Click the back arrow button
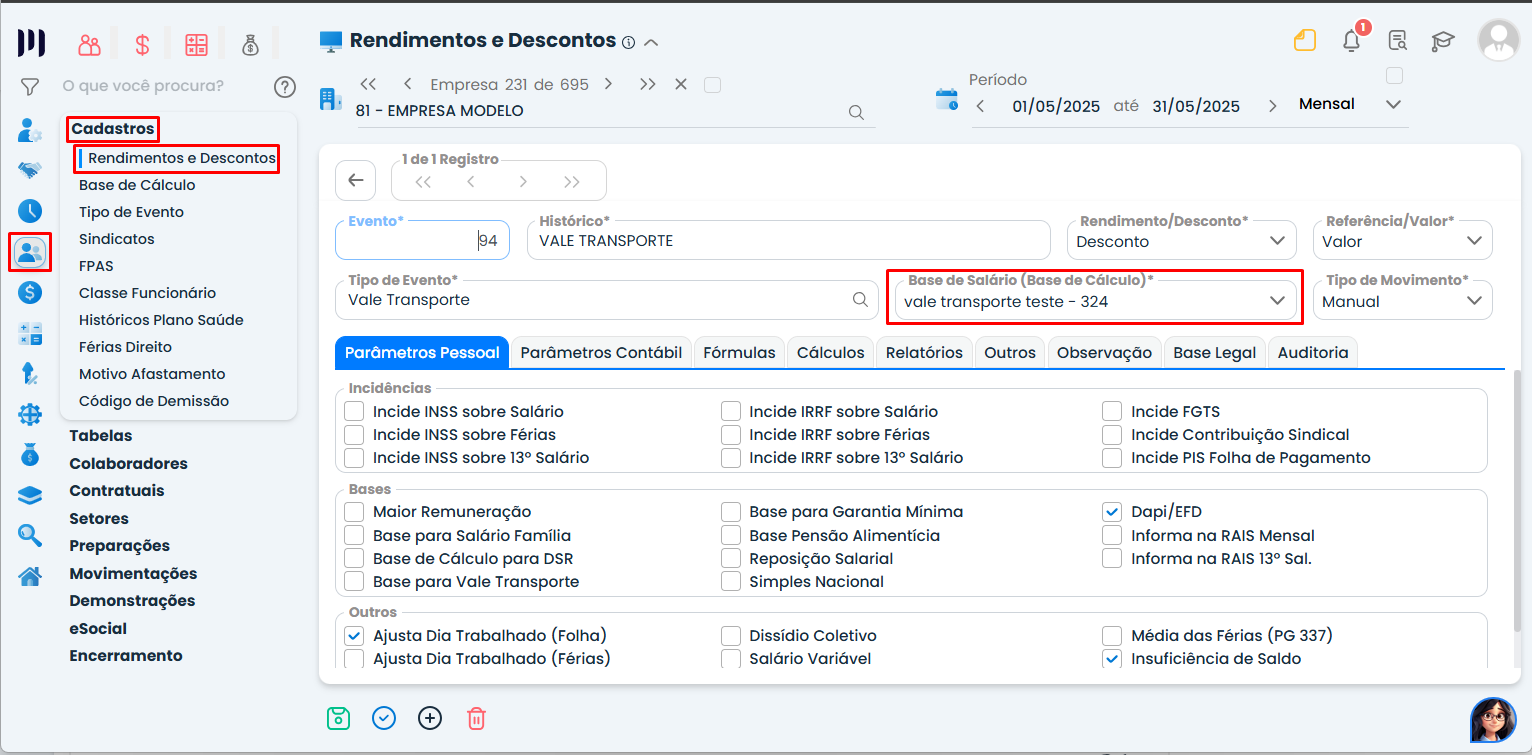The image size is (1532, 755). pos(355,181)
